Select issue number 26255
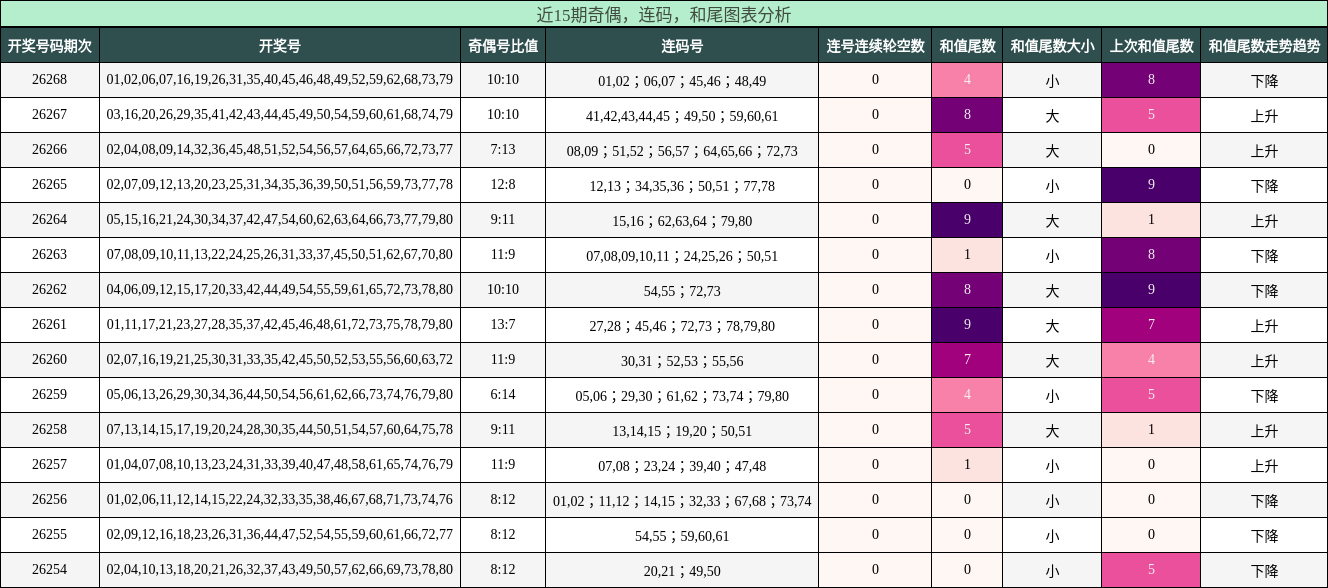The height and width of the screenshot is (588, 1328). pyautogui.click(x=50, y=535)
